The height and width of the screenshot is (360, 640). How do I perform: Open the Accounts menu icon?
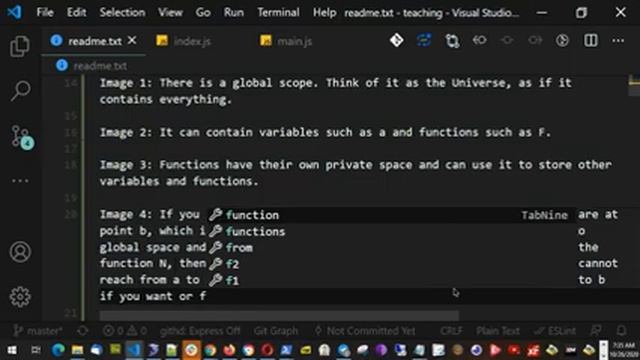tap(20, 251)
